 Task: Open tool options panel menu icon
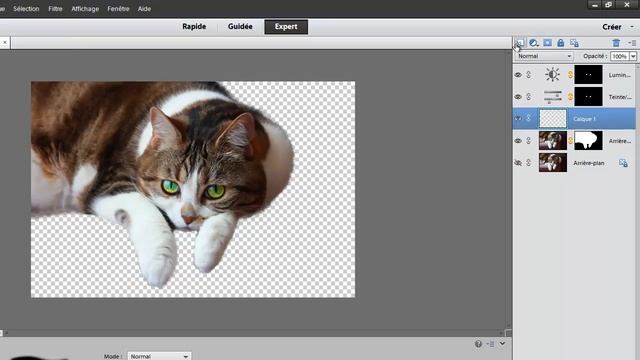[491, 344]
